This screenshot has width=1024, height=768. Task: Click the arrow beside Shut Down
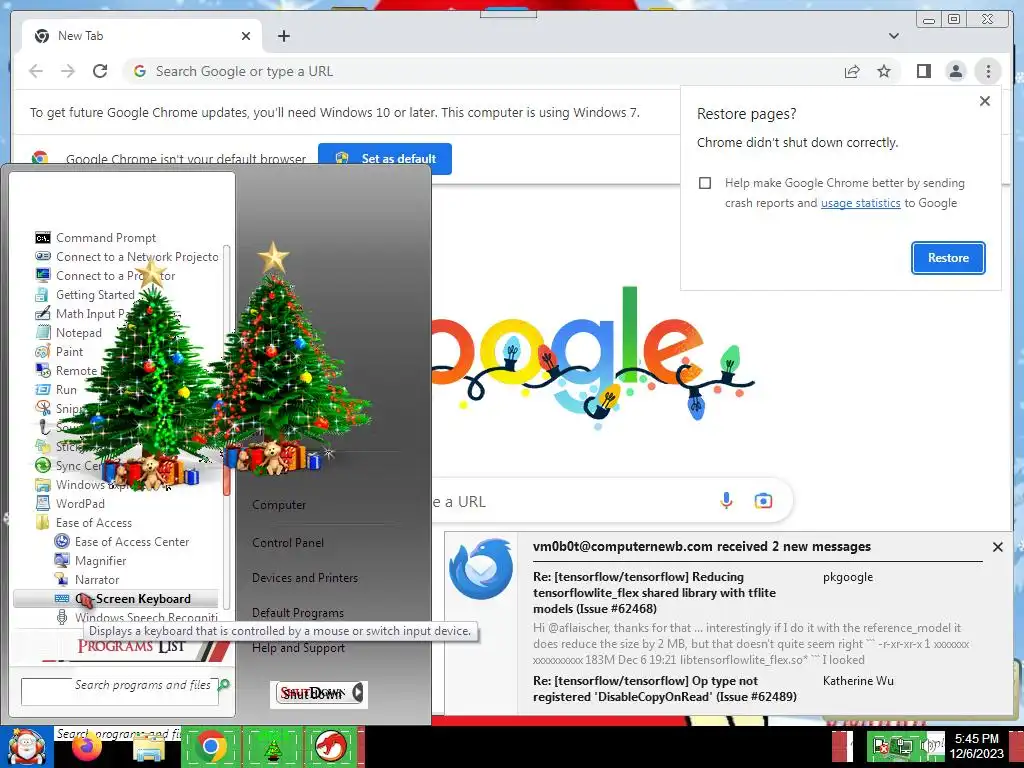358,693
